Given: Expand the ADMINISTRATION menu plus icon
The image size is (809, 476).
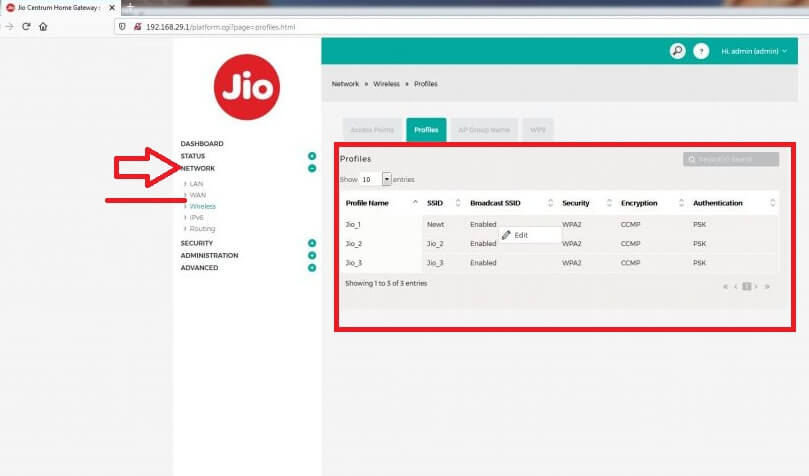Looking at the screenshot, I should 312,255.
